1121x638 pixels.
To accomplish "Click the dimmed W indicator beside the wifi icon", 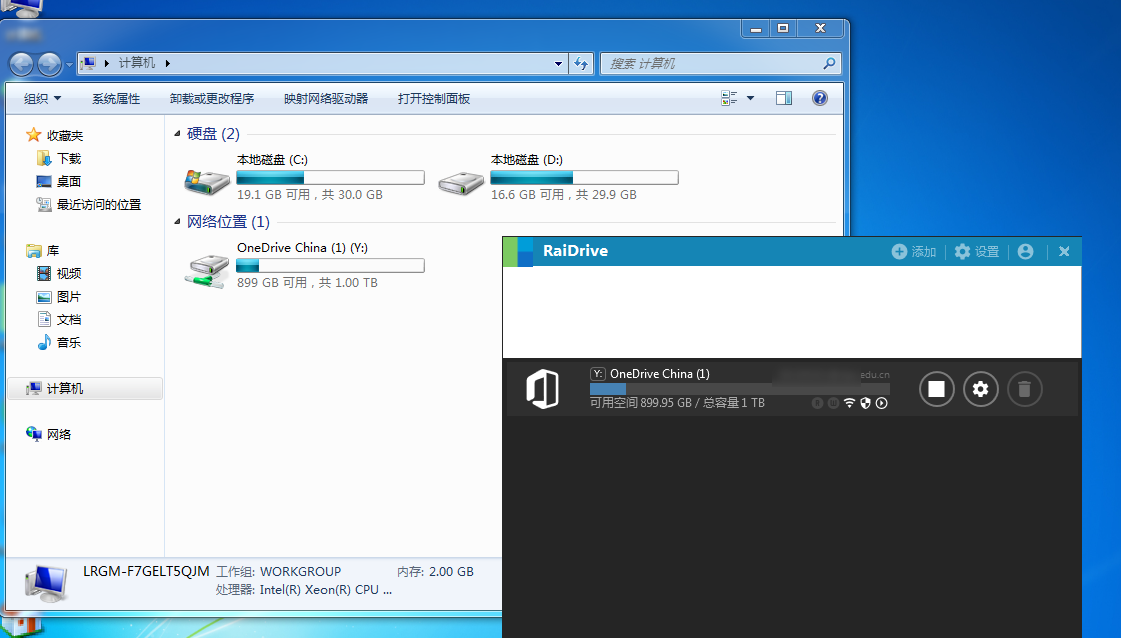I will pos(834,403).
